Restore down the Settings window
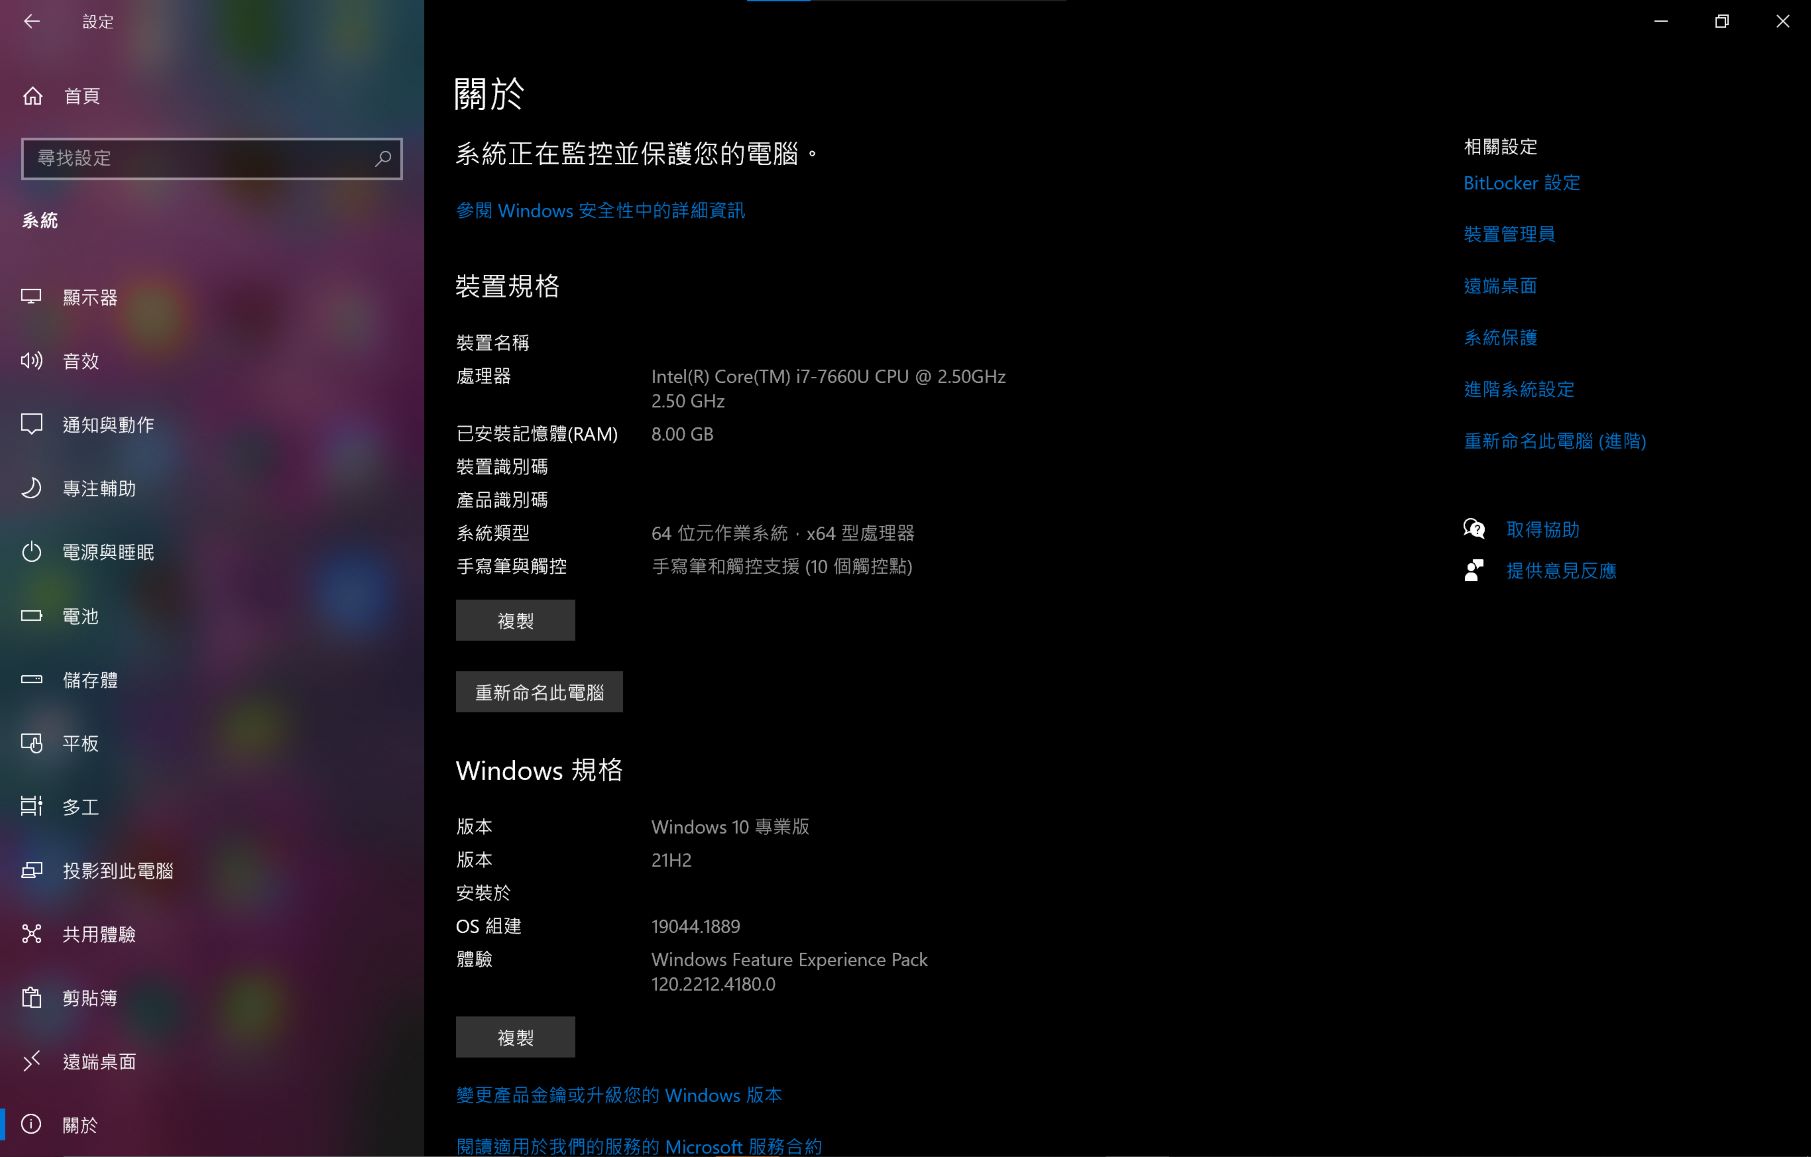This screenshot has width=1811, height=1157. pos(1722,21)
